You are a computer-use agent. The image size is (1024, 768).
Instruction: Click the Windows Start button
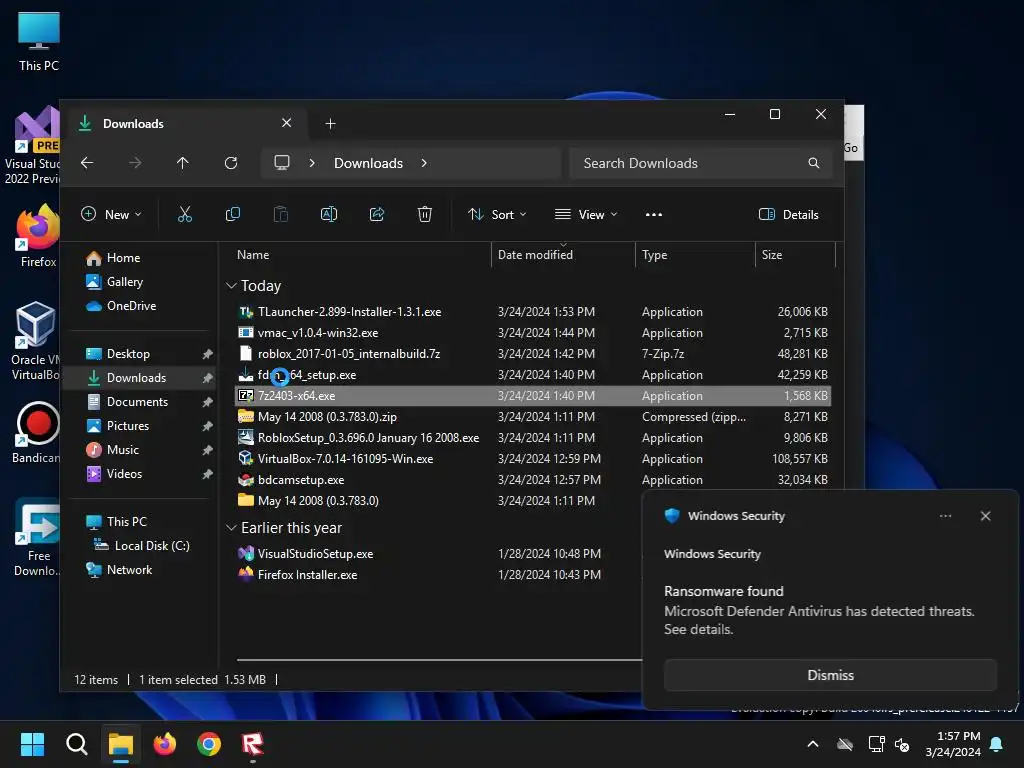point(32,744)
